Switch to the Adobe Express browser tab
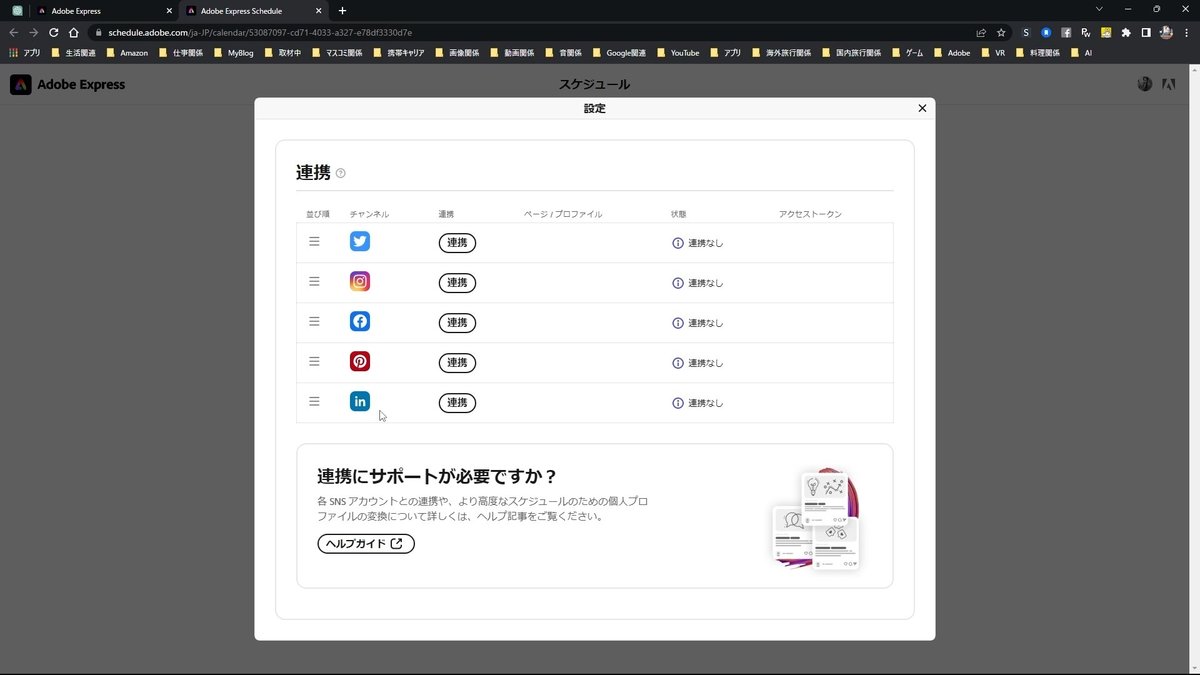1200x675 pixels. point(103,11)
